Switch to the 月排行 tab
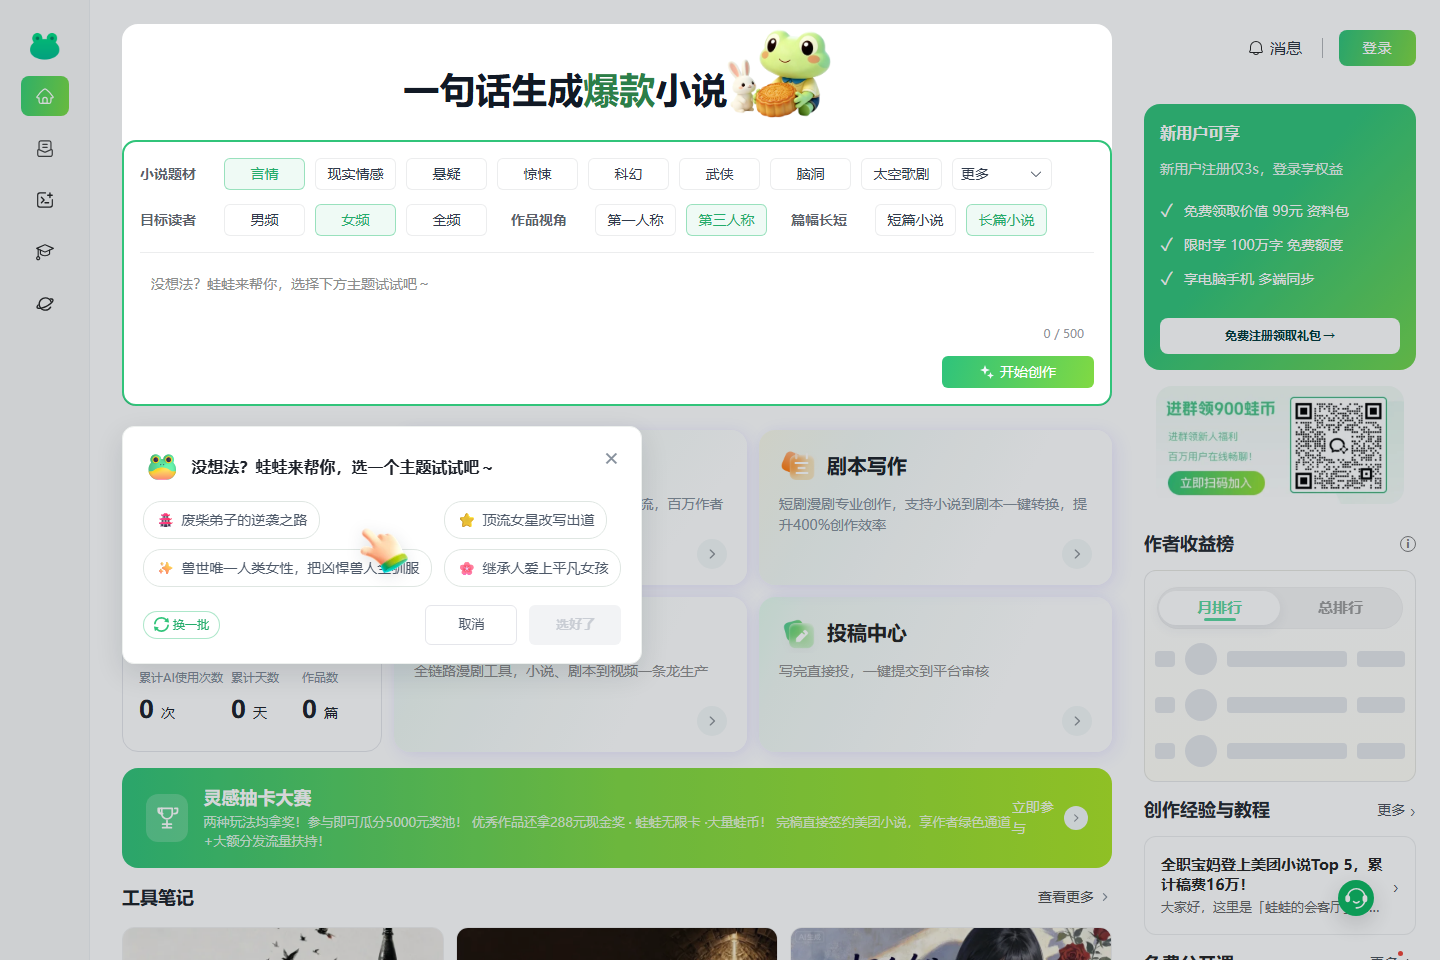1440x960 pixels. tap(1220, 608)
